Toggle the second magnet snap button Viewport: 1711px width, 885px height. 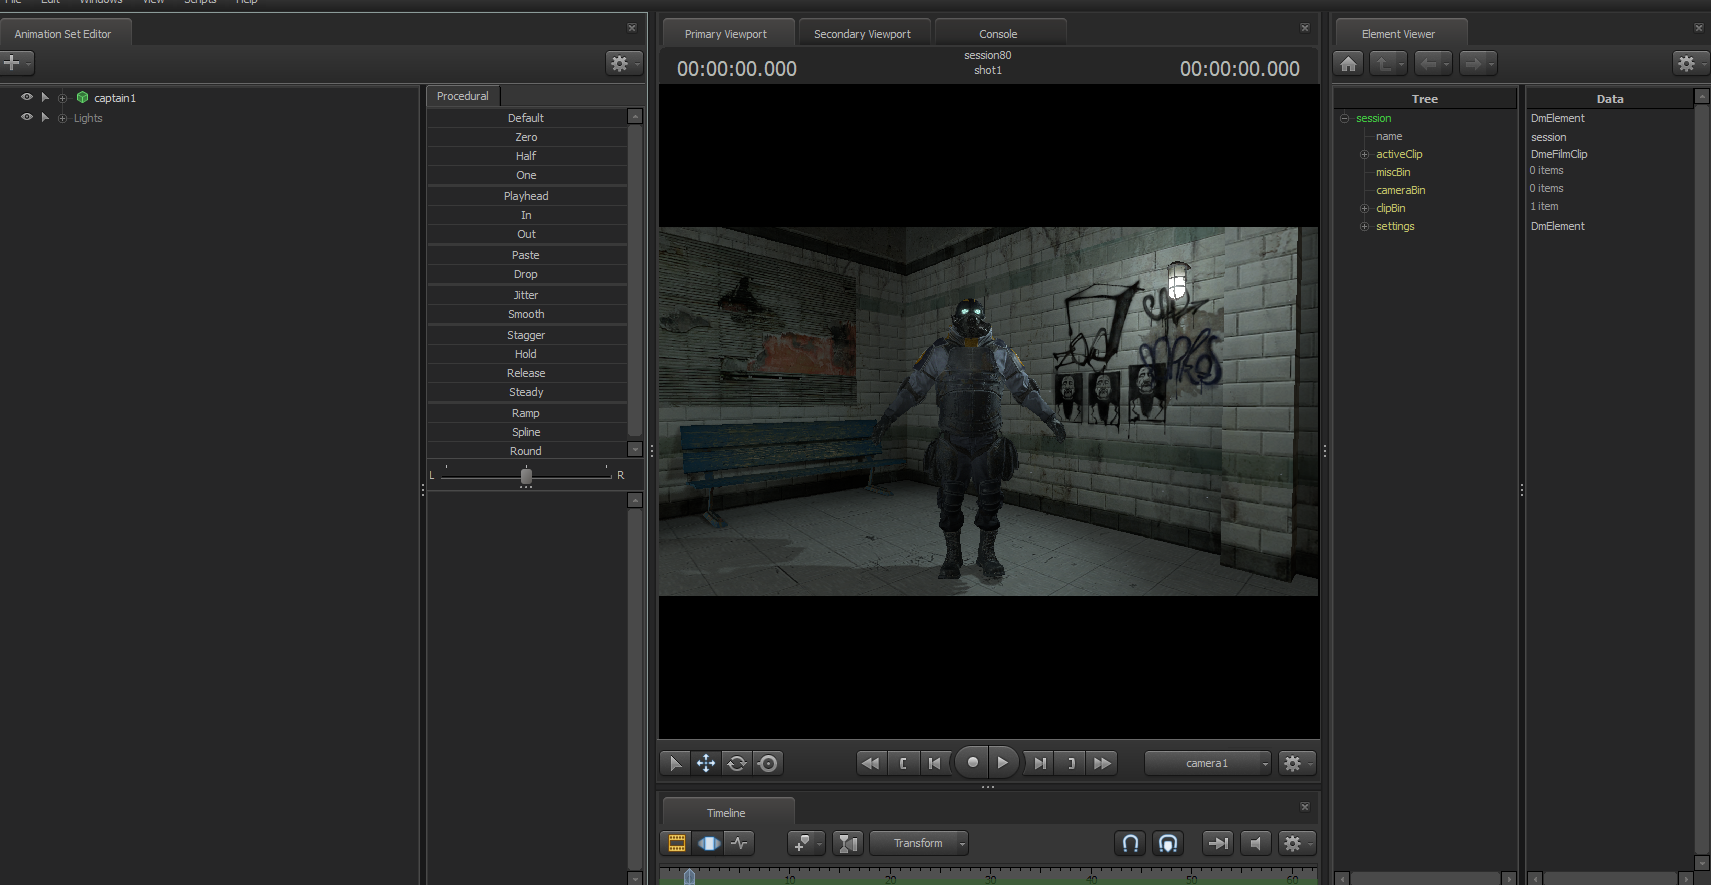click(1168, 843)
